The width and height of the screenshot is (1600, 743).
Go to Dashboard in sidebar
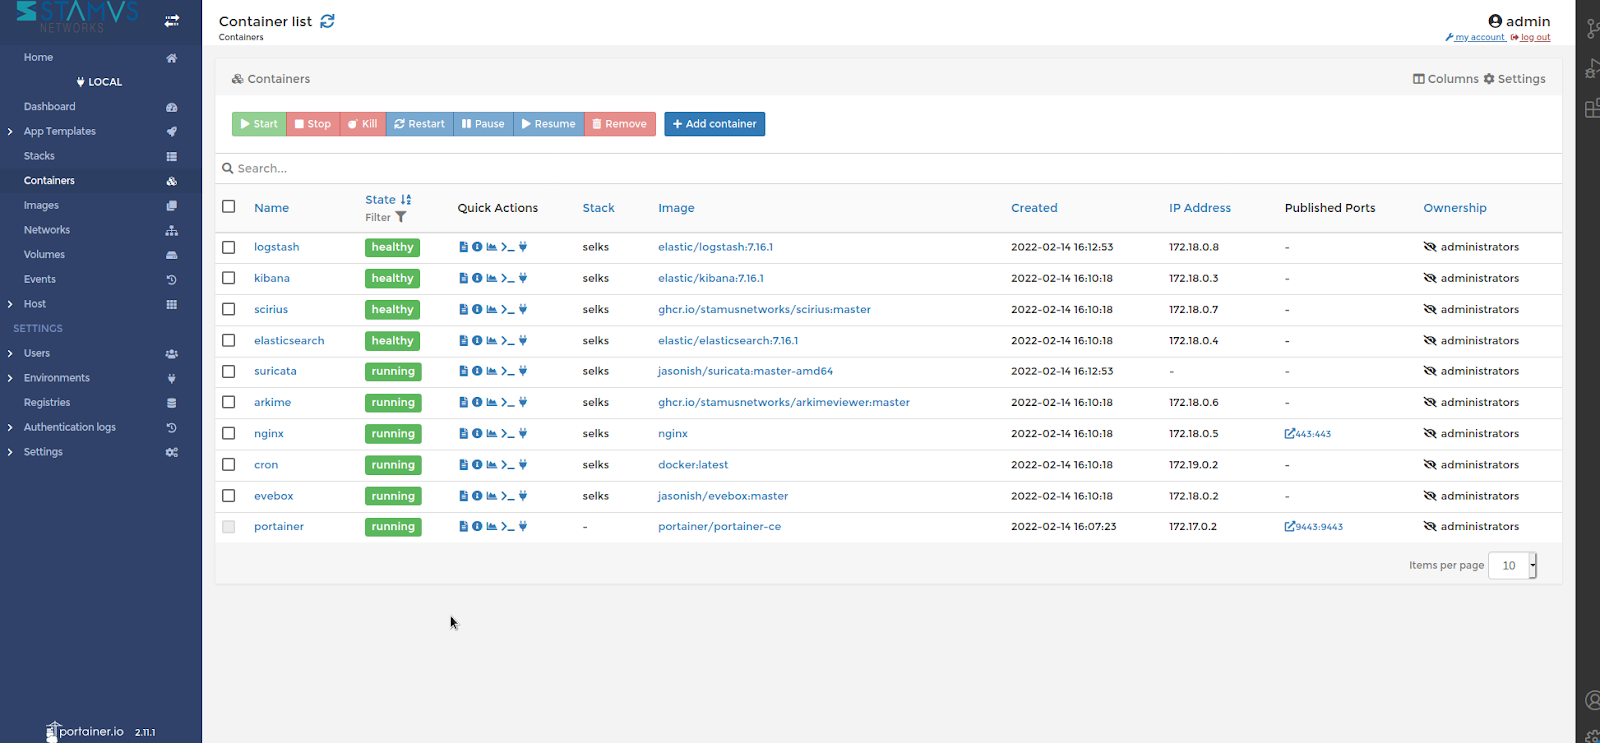[x=50, y=107]
